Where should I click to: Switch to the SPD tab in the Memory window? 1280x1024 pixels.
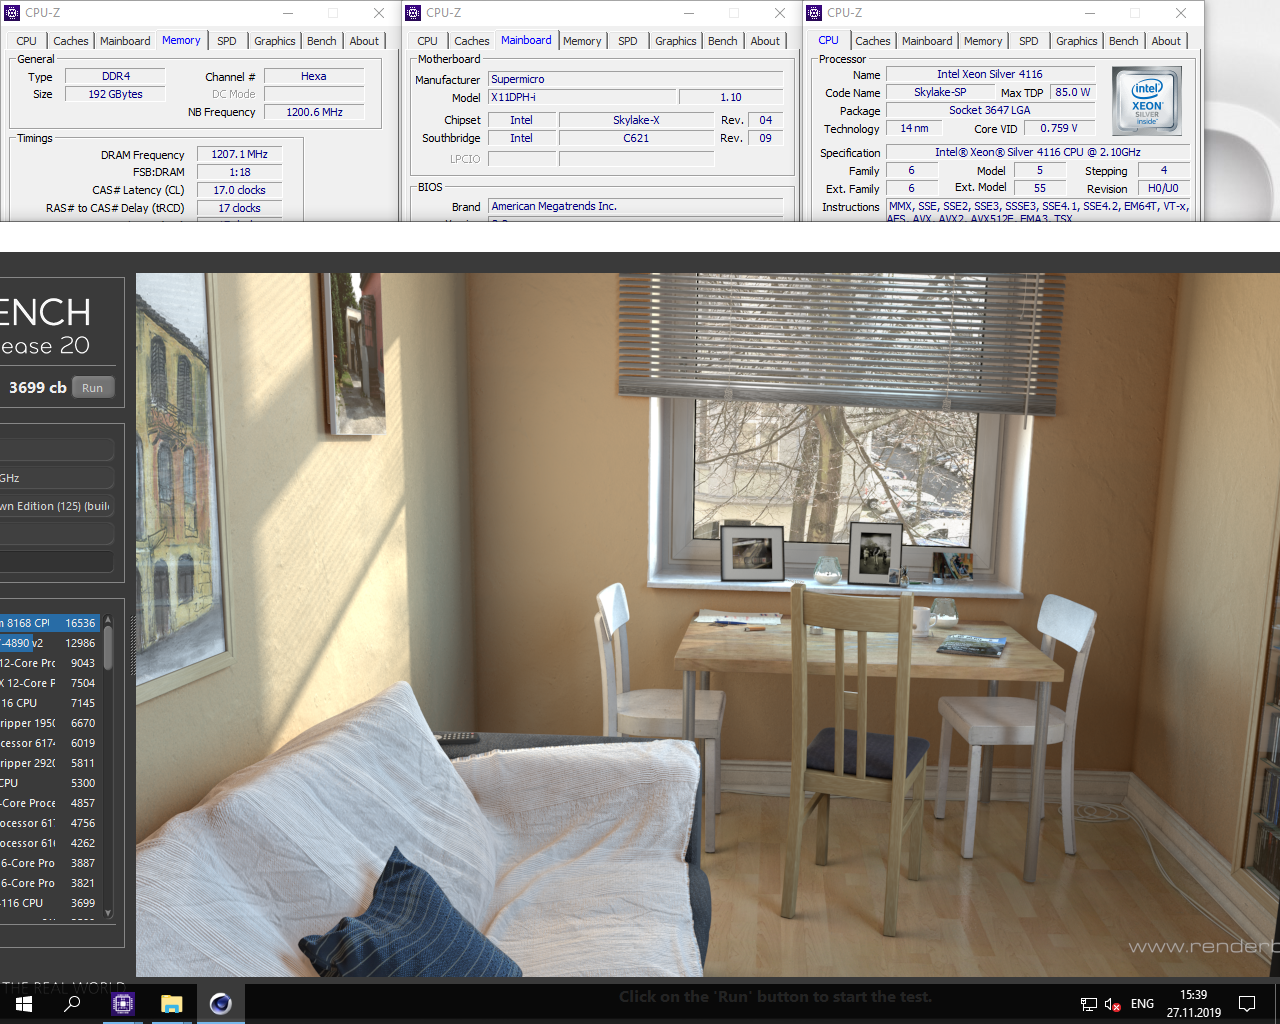coord(227,41)
